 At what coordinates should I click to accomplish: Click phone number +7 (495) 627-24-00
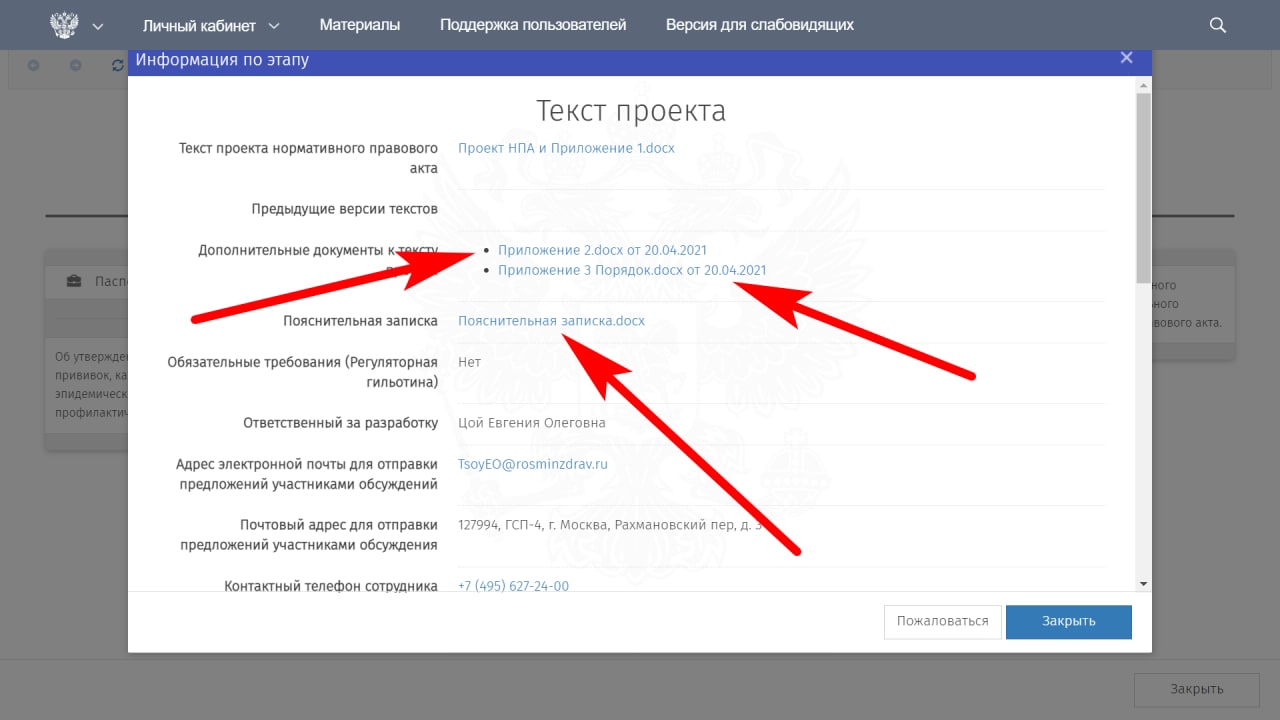point(513,586)
